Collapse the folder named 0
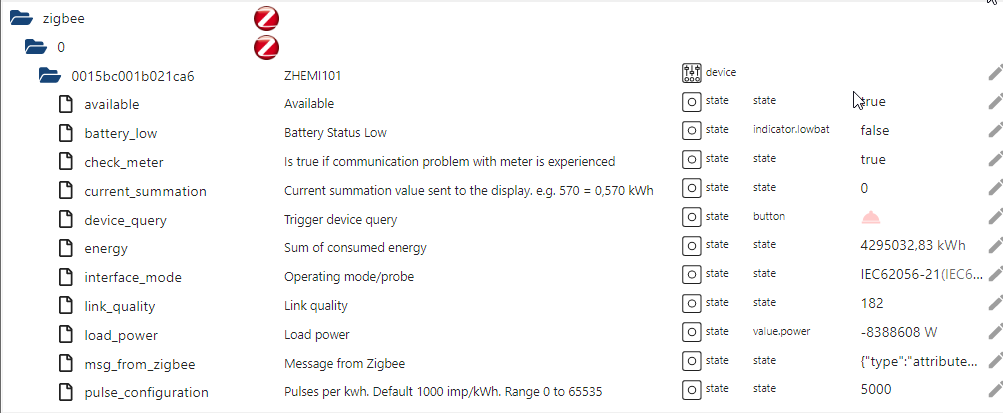1003x413 pixels. pyautogui.click(x=36, y=47)
